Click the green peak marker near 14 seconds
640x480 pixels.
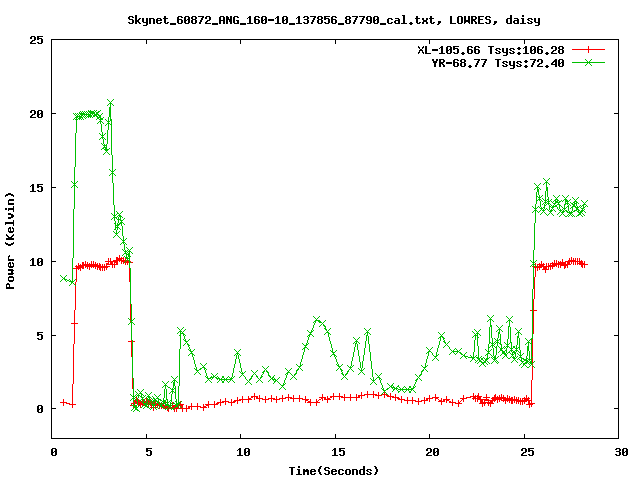pos(317,319)
